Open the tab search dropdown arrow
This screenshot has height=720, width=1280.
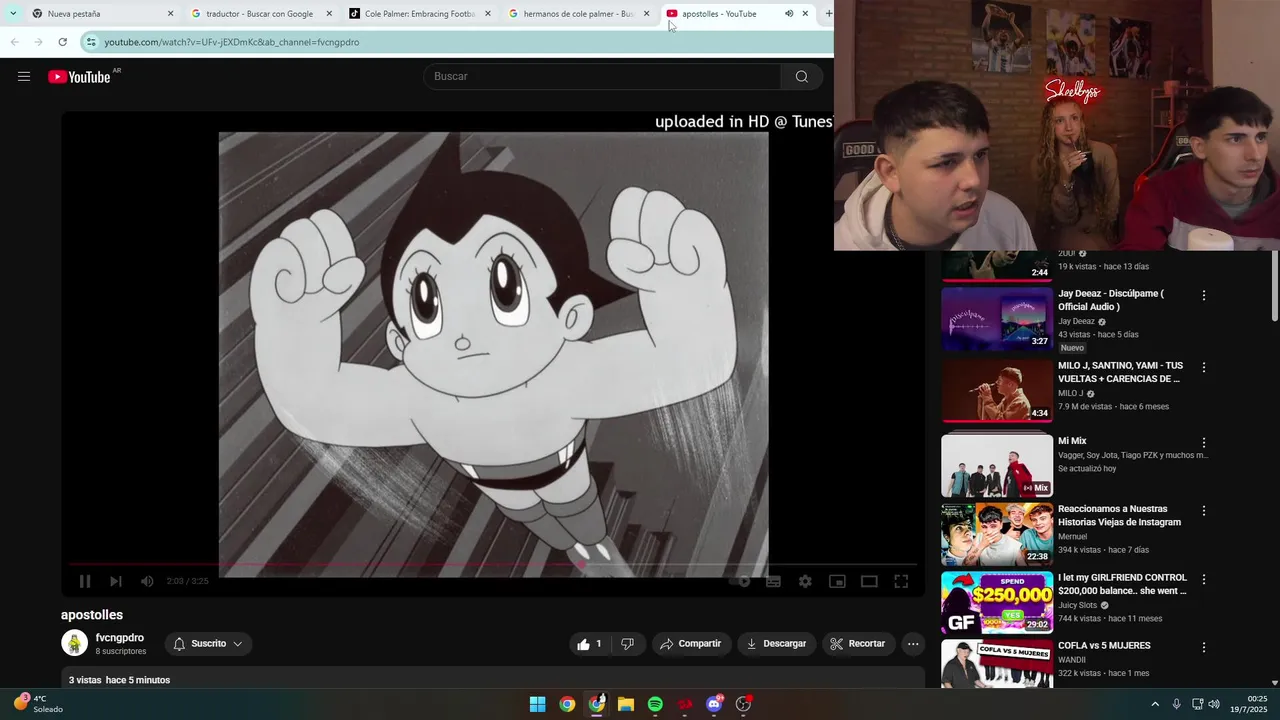13,14
